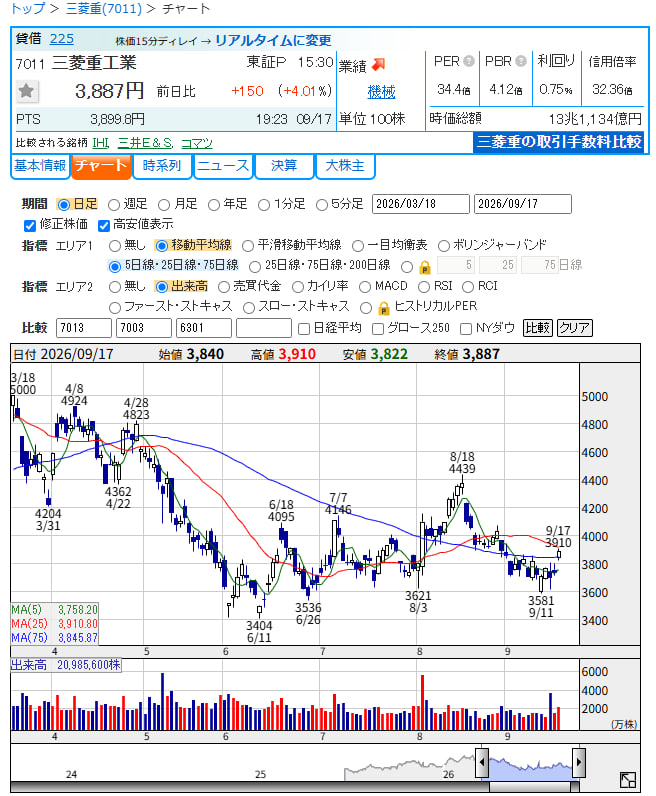Click the chart fullscreen expand icon
The image size is (656, 796).
coord(628,780)
